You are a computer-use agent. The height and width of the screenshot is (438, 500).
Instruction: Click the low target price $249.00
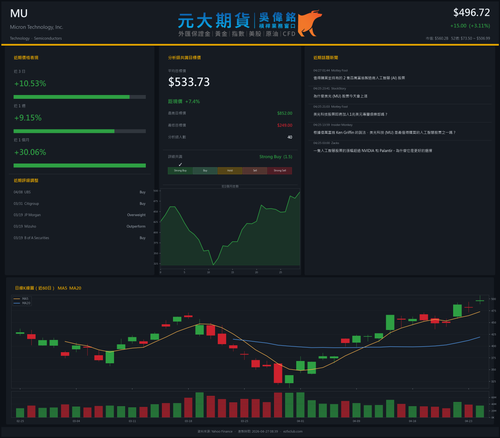coord(285,125)
